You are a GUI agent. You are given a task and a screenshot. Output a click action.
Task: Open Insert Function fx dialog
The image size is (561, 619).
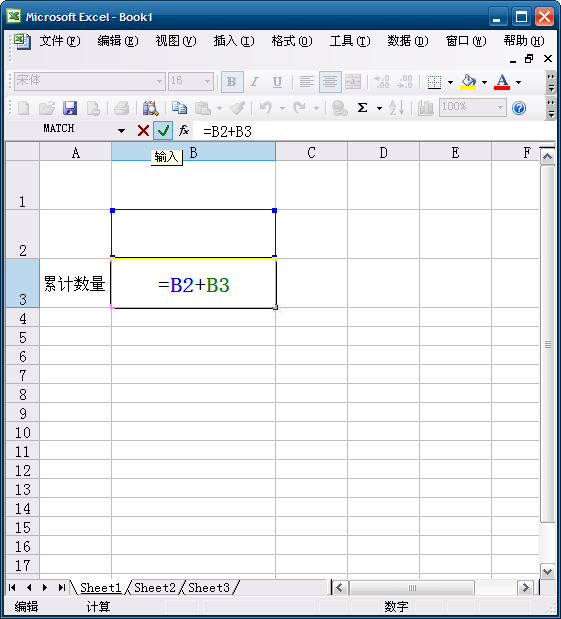coord(184,130)
